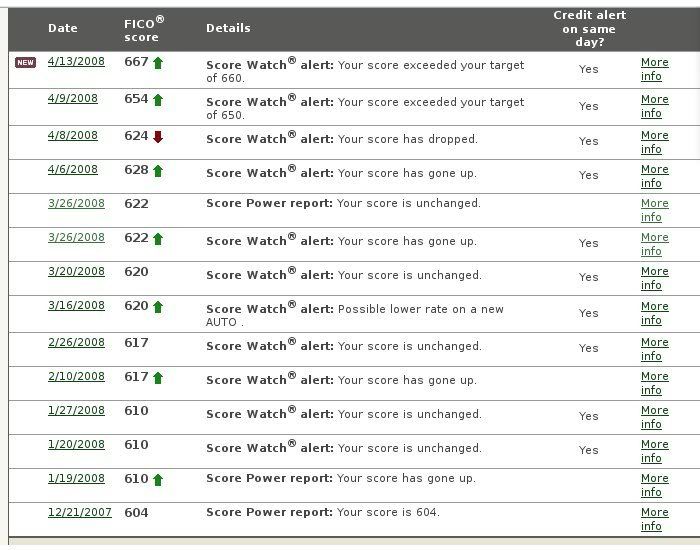Click green up arrow next to 2/10/2008 score
700x550 pixels.
click(x=158, y=377)
